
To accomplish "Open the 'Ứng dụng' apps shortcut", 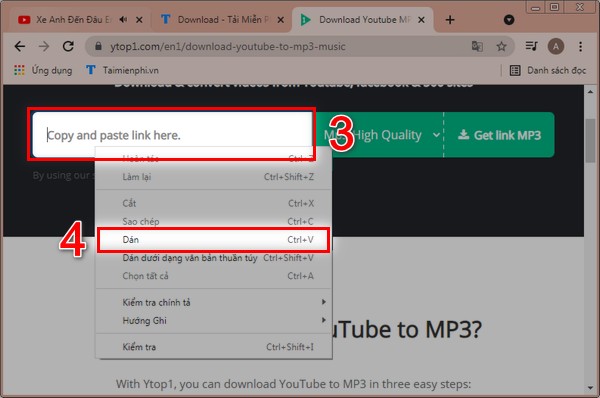I will click(x=43, y=70).
